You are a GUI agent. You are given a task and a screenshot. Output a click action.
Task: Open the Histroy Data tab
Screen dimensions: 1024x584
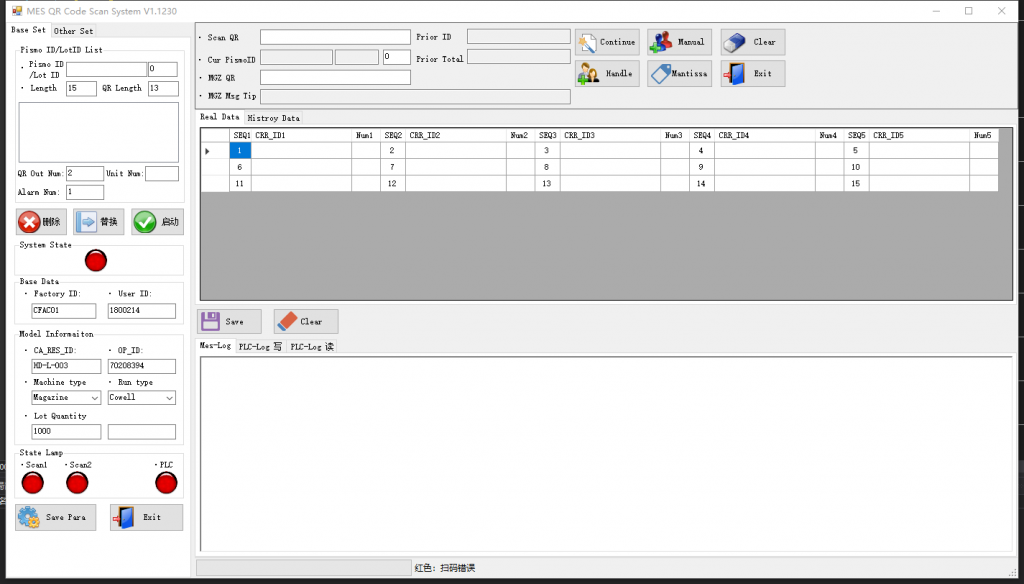(x=273, y=118)
